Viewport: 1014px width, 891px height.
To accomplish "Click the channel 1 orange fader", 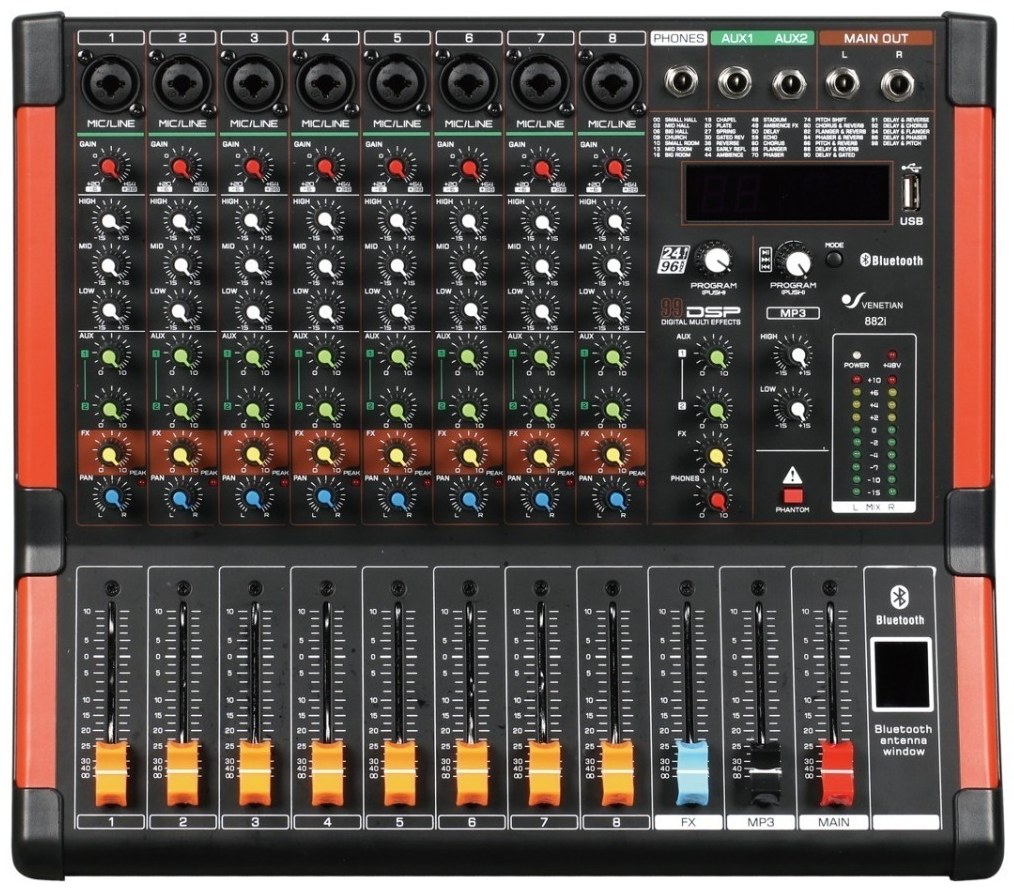I will coord(112,774).
